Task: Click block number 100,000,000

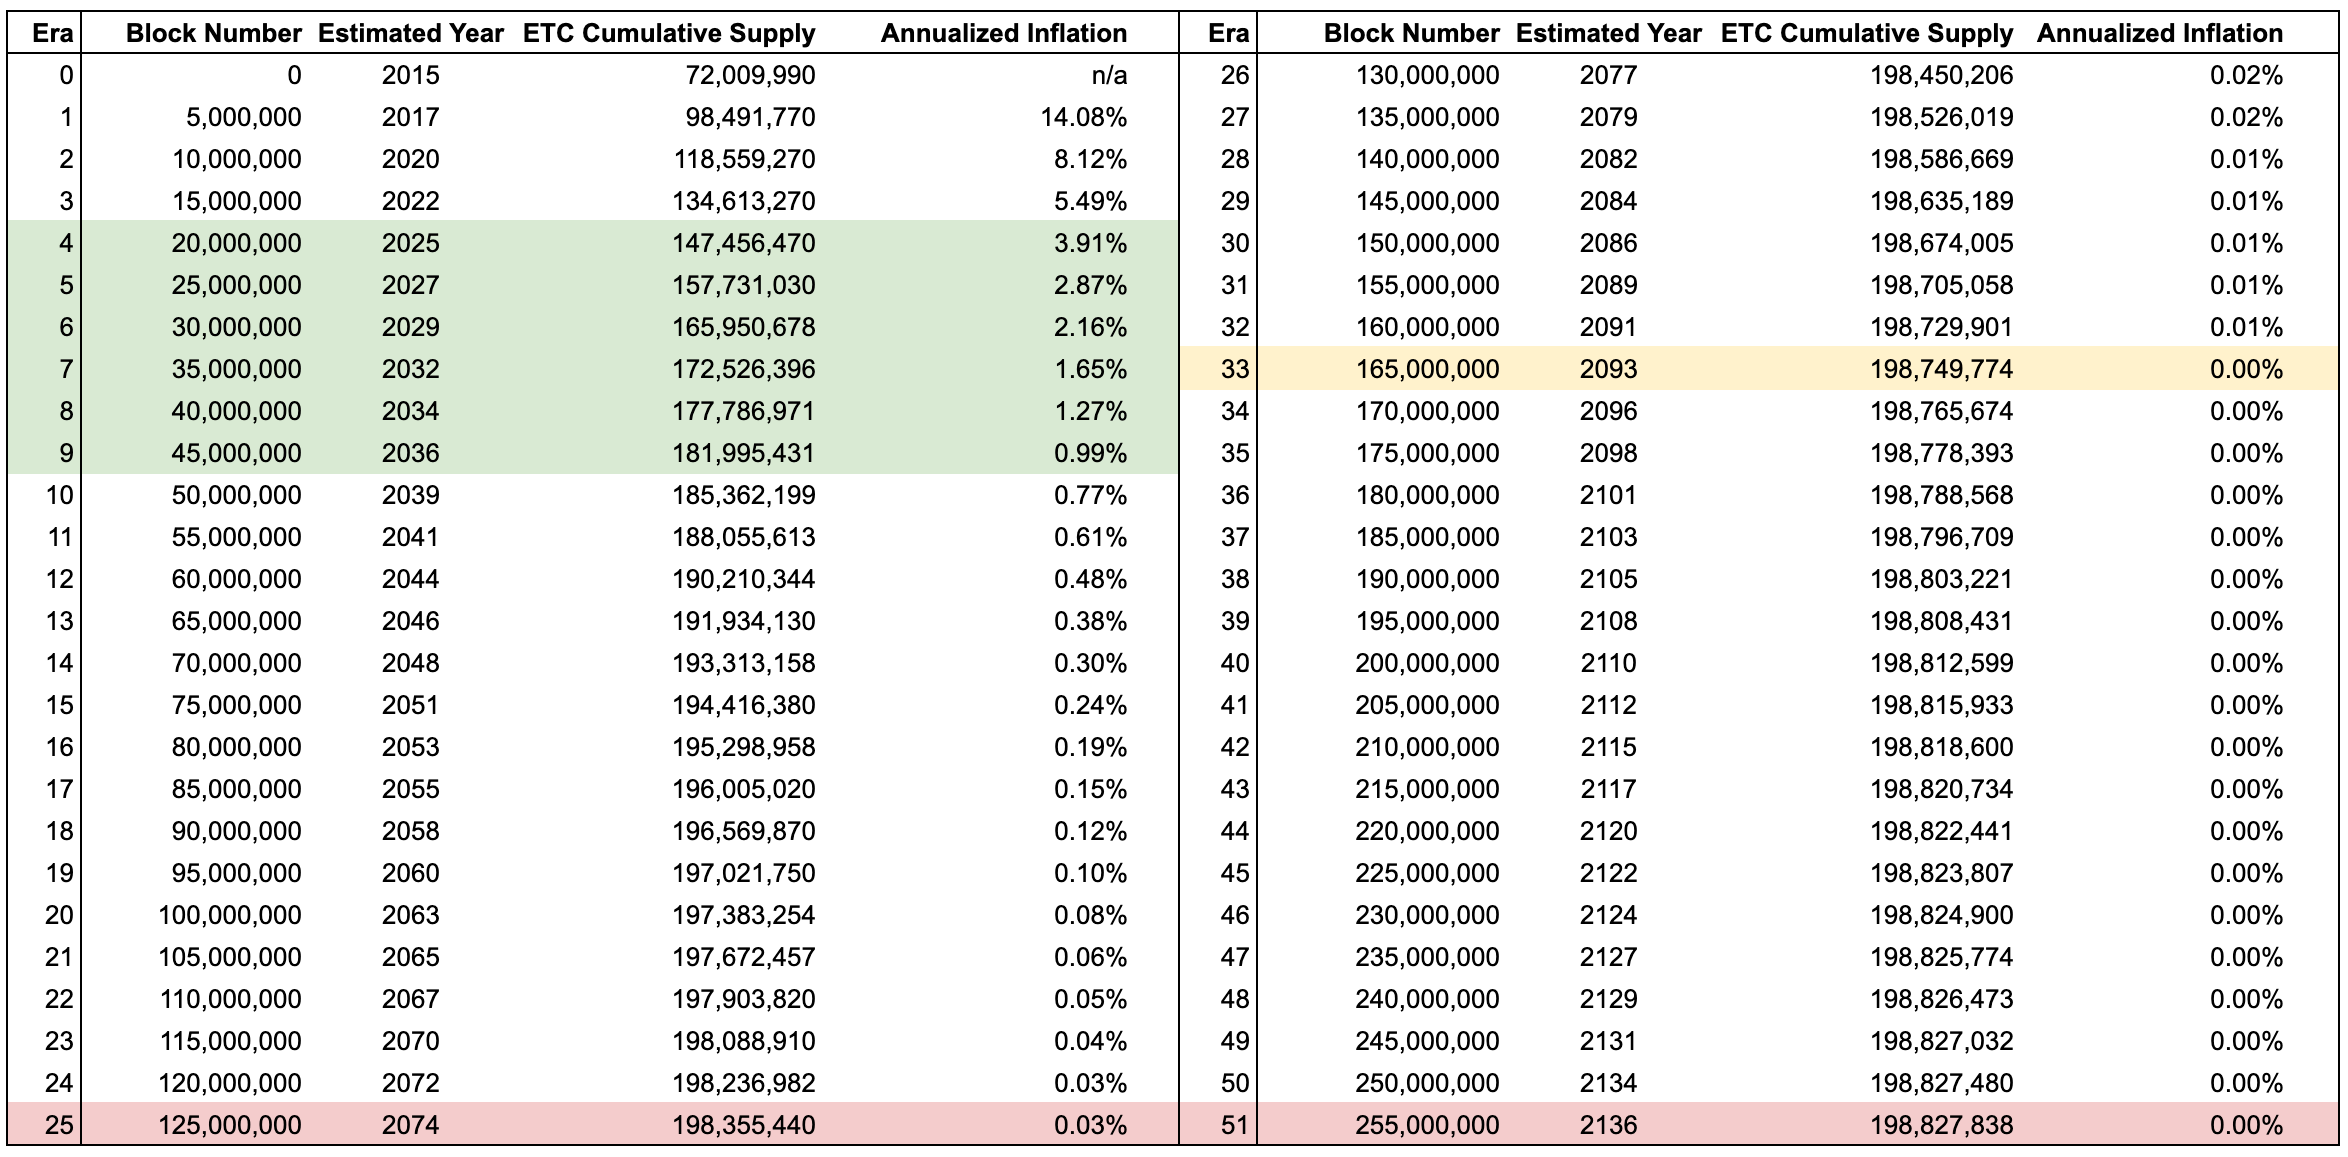Action: [x=230, y=915]
